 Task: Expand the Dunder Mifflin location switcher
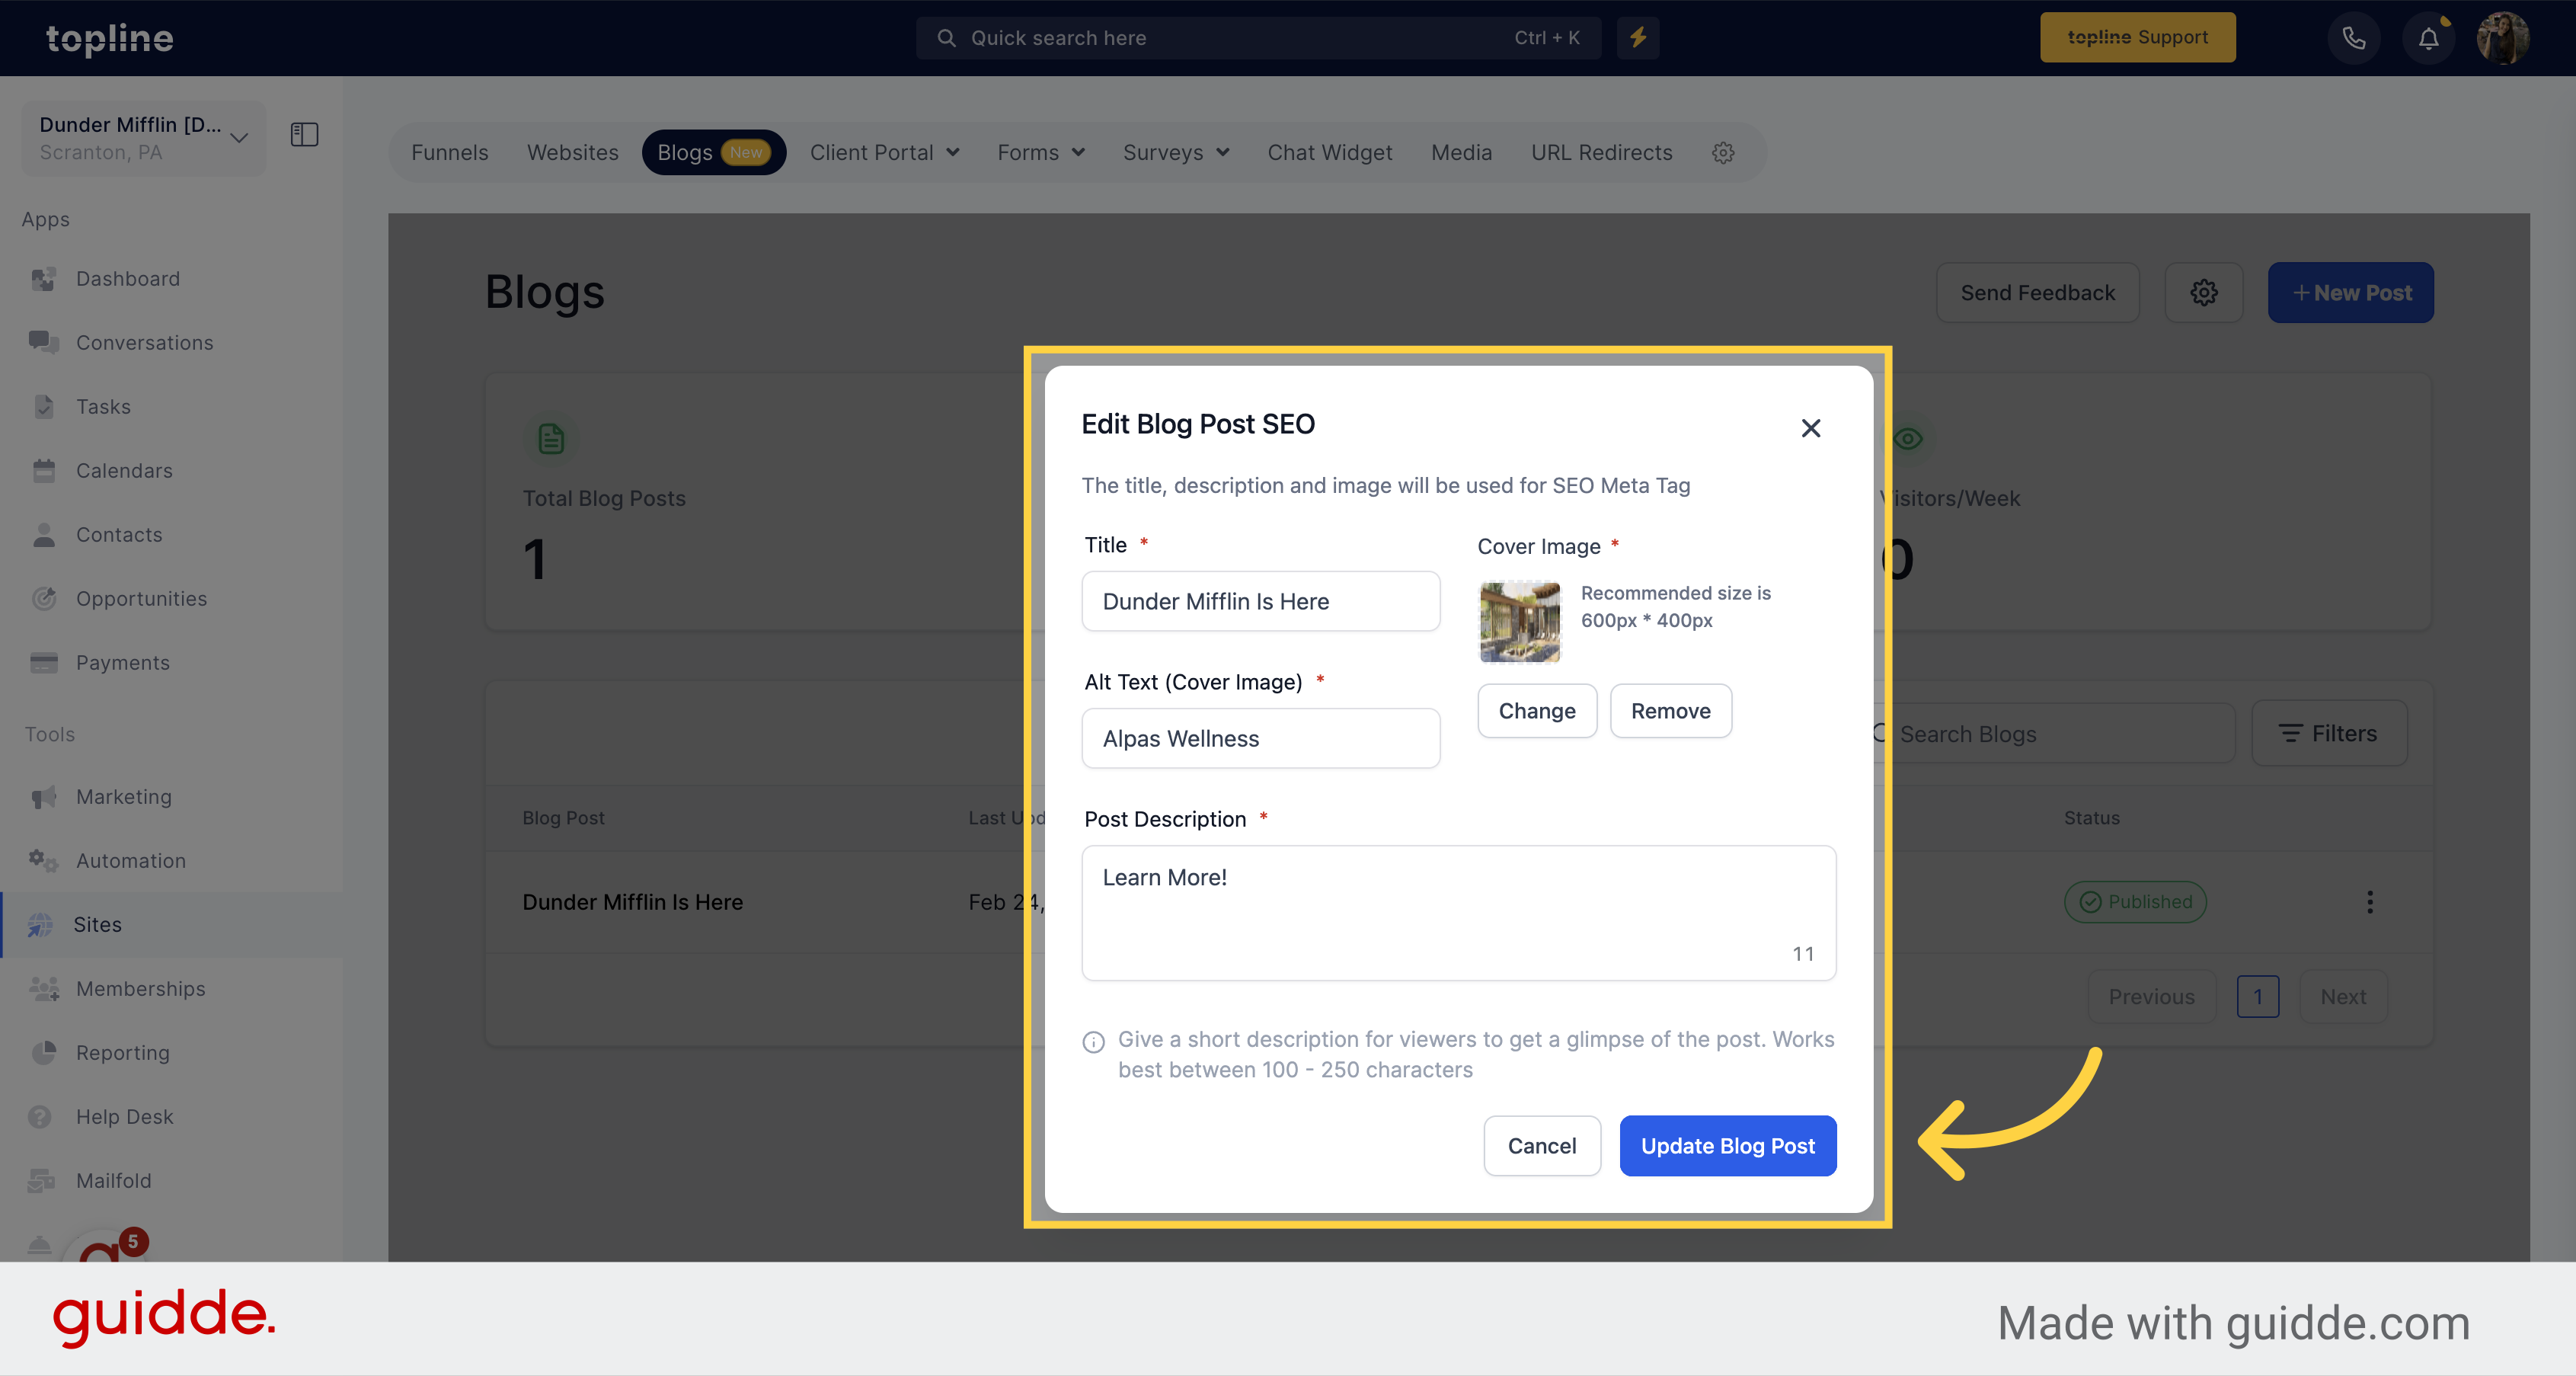pos(144,138)
